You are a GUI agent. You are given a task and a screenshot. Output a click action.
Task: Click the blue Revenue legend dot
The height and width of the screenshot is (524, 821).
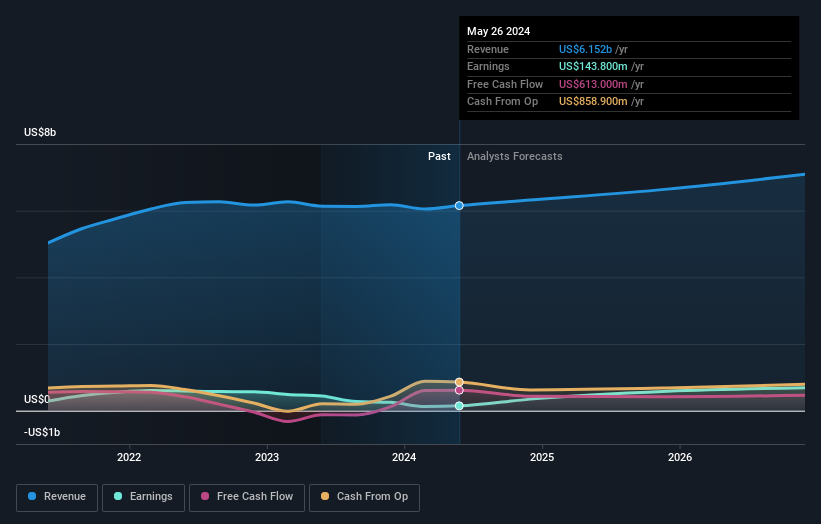[x=32, y=496]
